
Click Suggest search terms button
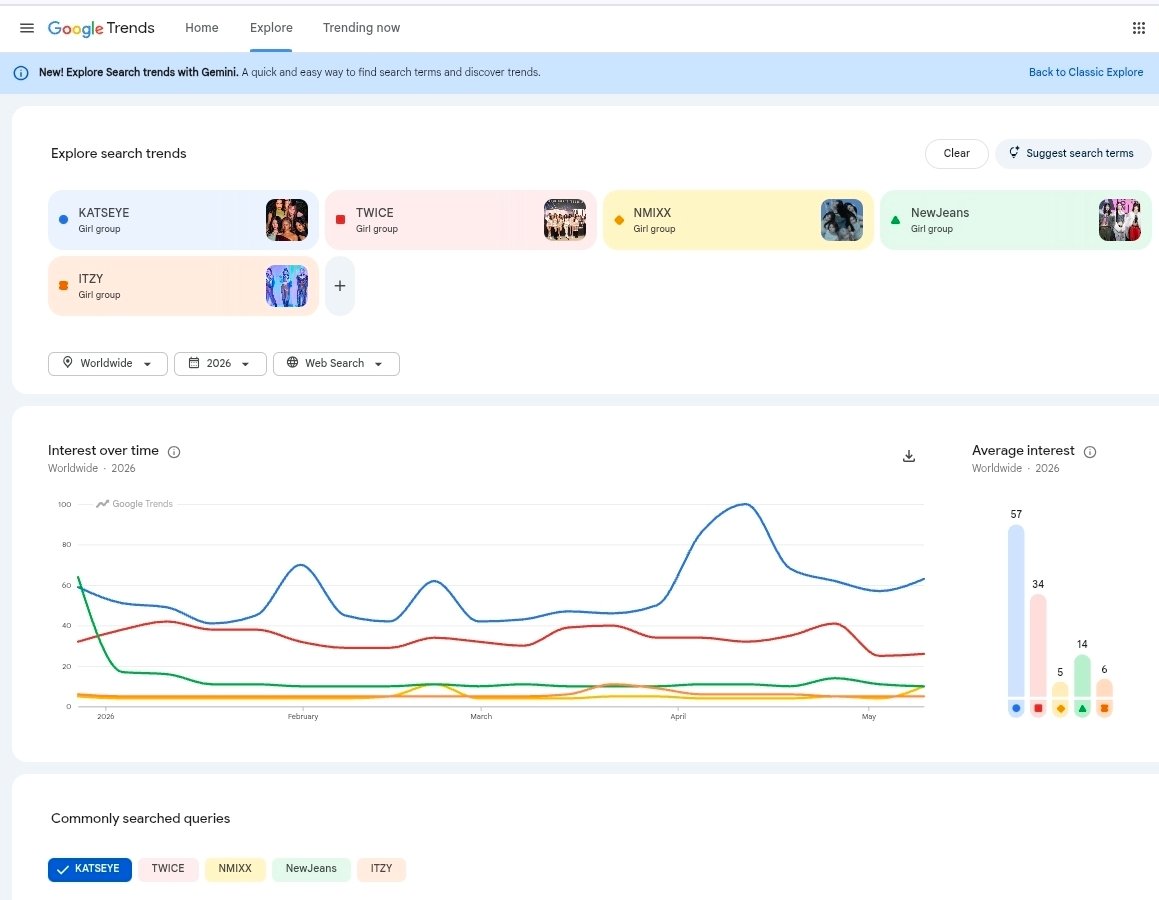tap(1073, 154)
